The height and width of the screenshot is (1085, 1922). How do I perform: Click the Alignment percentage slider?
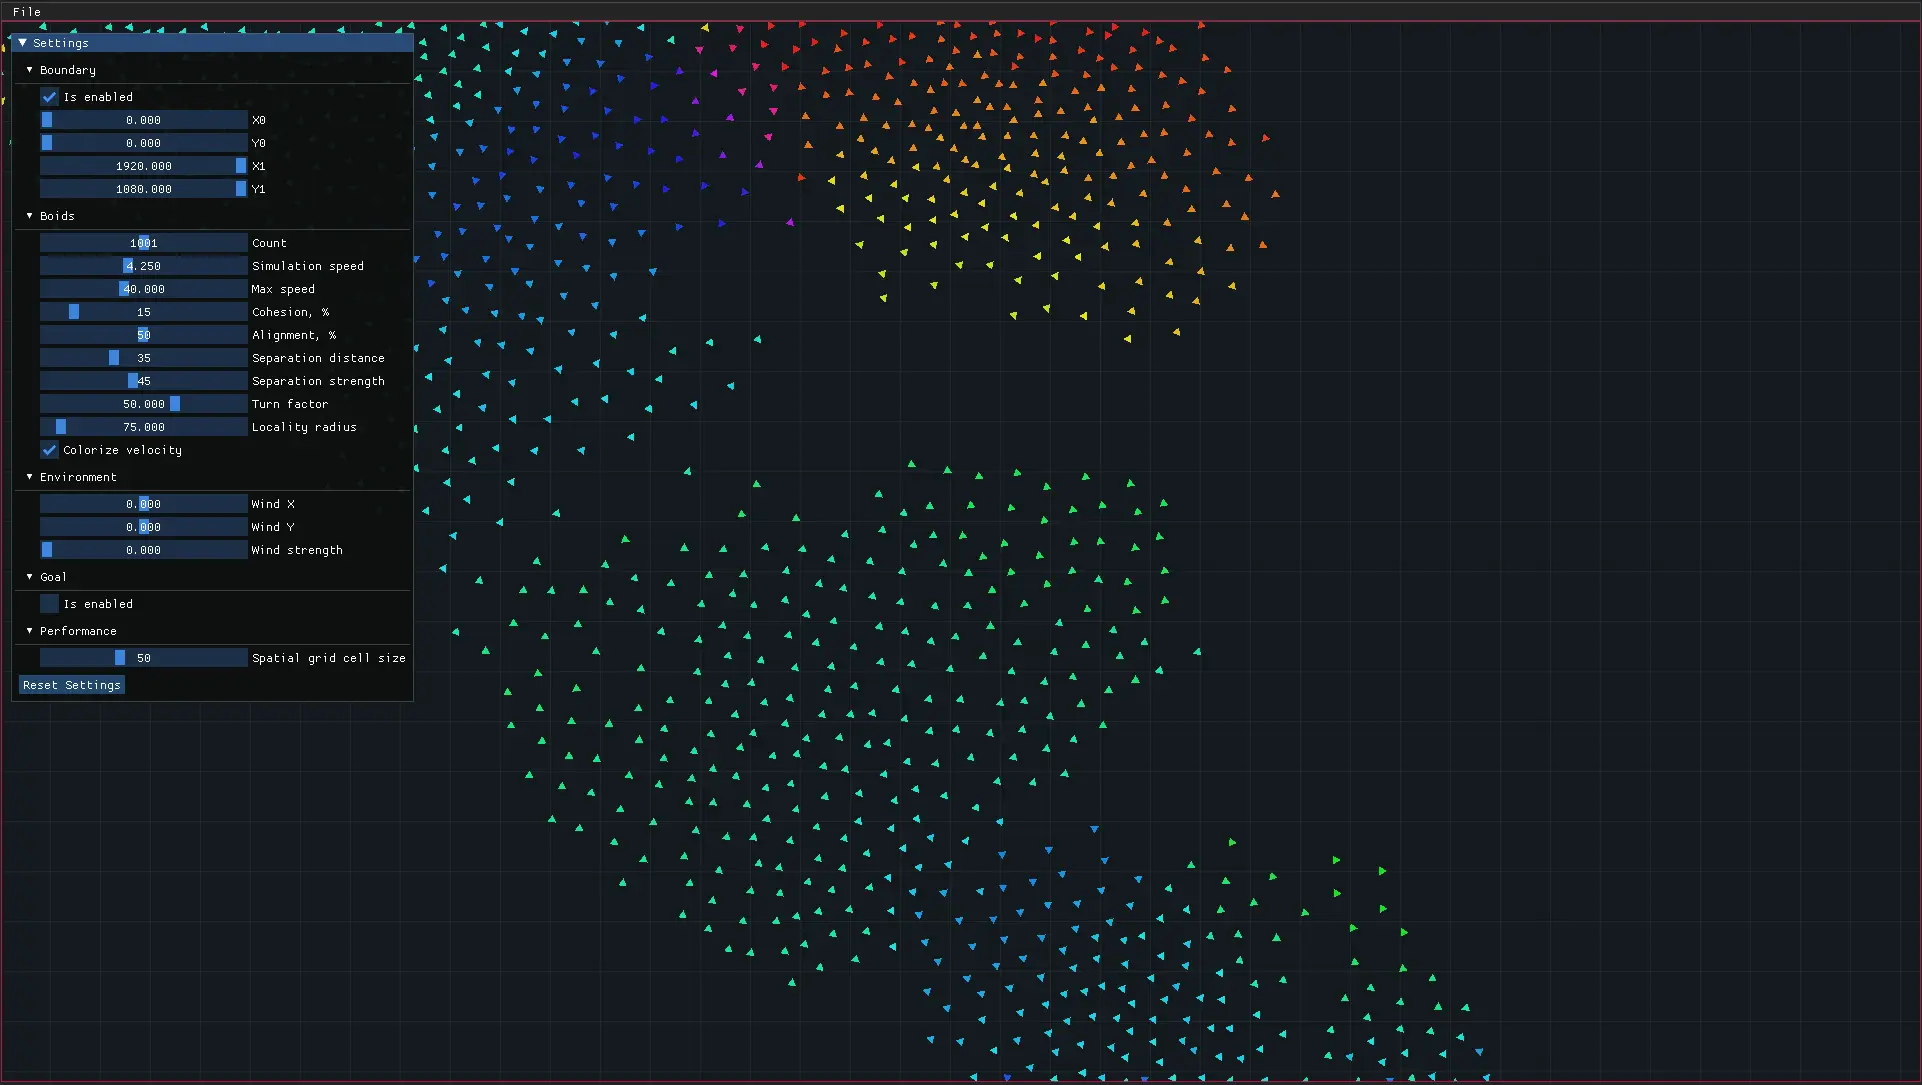143,334
